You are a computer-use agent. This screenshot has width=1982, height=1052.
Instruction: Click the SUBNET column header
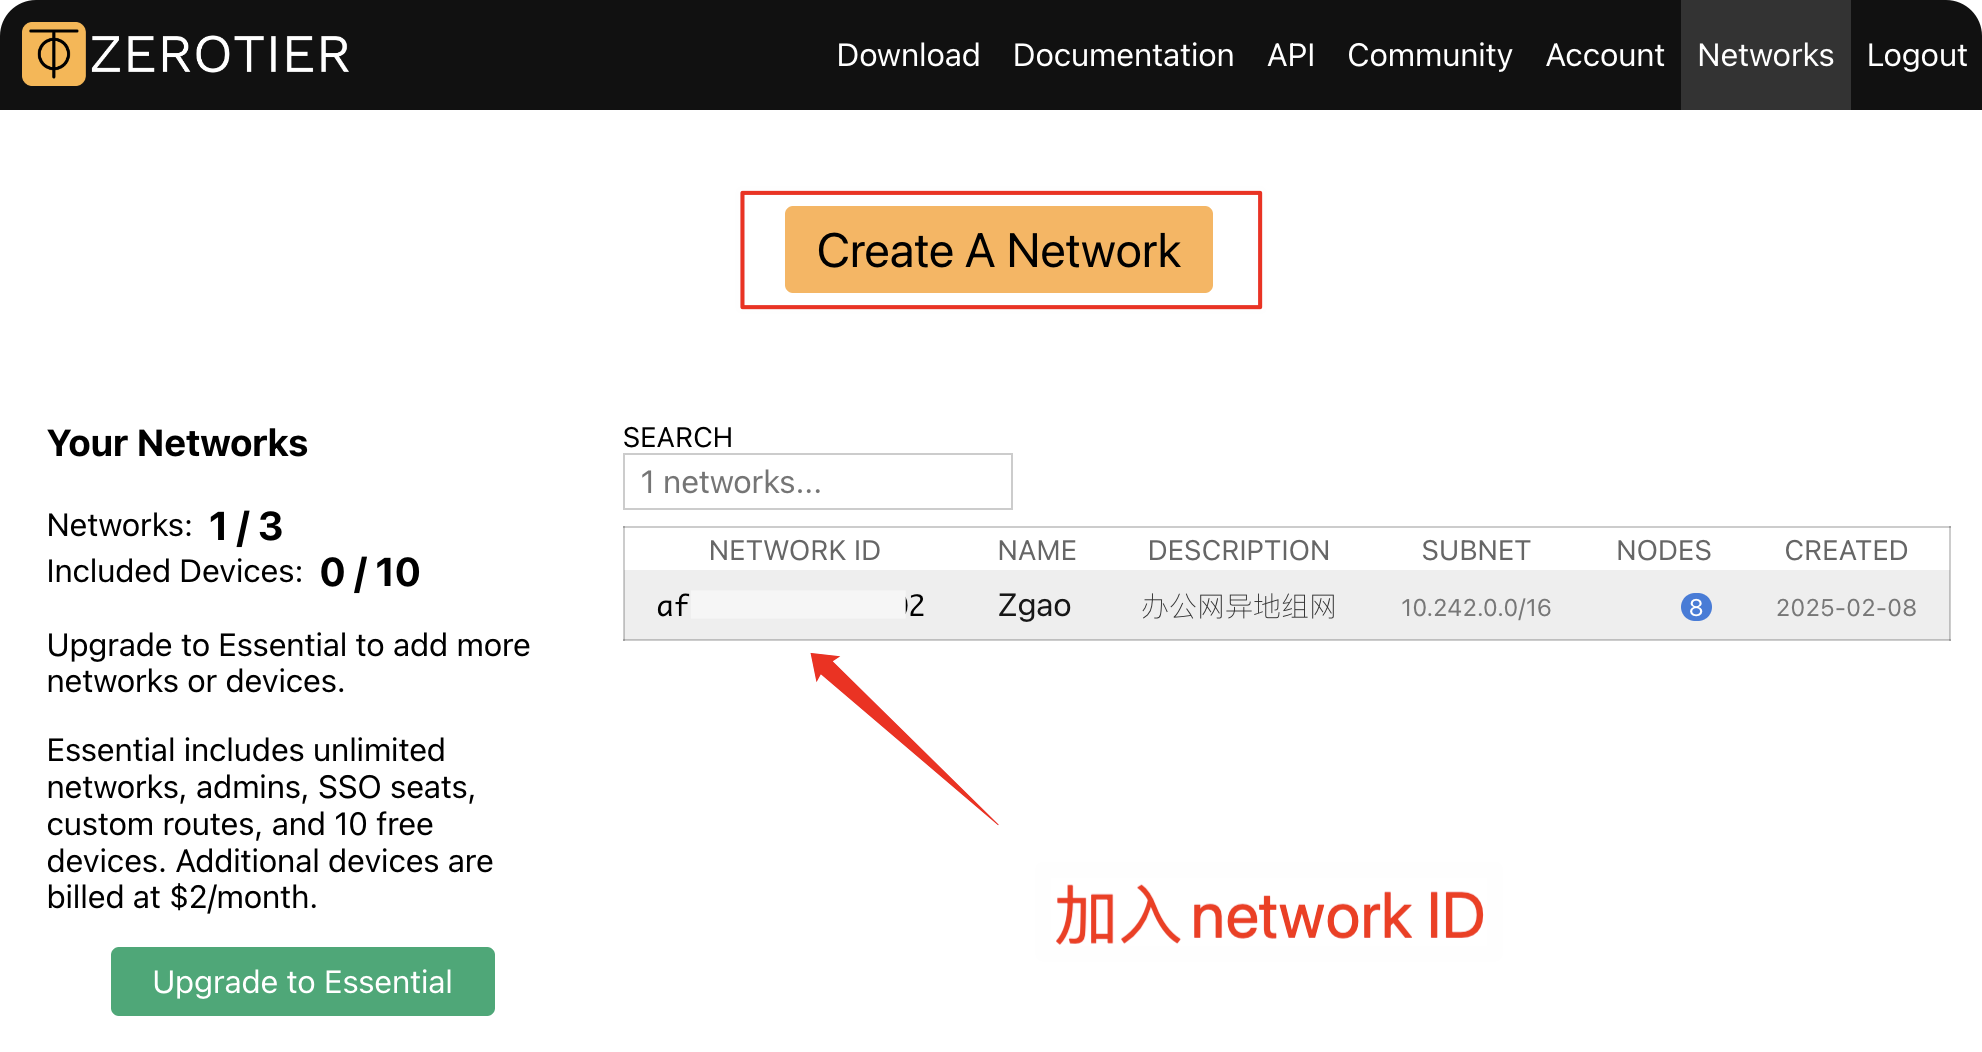pyautogui.click(x=1476, y=550)
